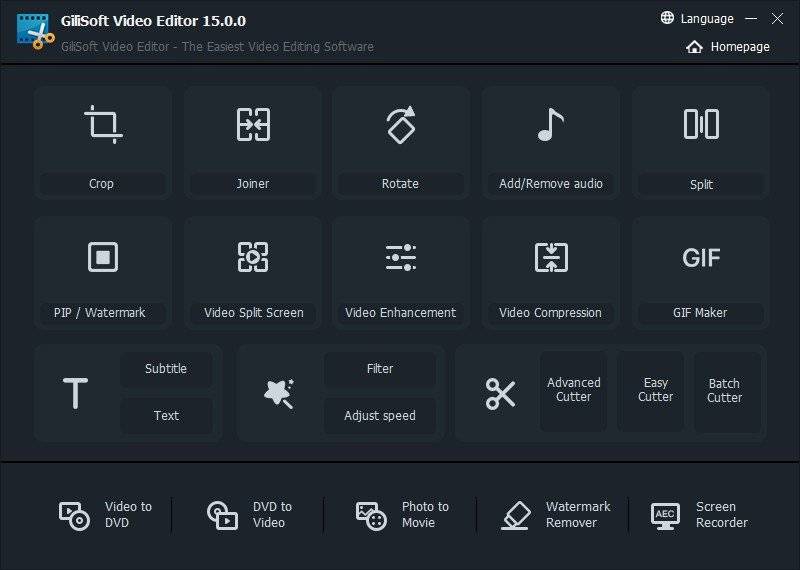Click the scissors cutter icon
Viewport: 800px width, 570px height.
[x=500, y=393]
